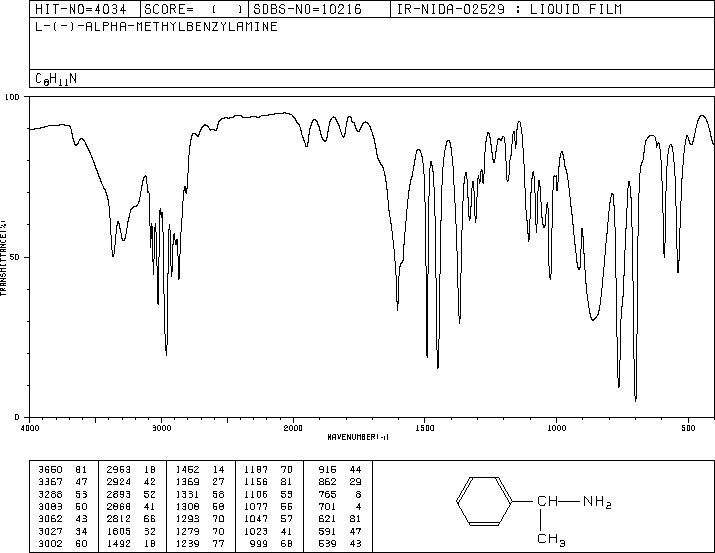Click the 1452 peak table cell
This screenshot has height=553, width=715.
[187, 470]
